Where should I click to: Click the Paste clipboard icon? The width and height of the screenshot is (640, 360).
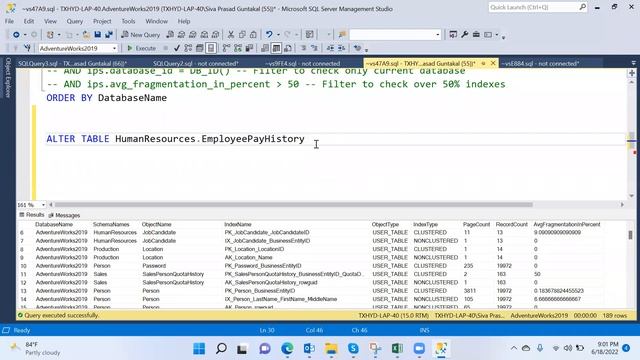click(x=253, y=35)
